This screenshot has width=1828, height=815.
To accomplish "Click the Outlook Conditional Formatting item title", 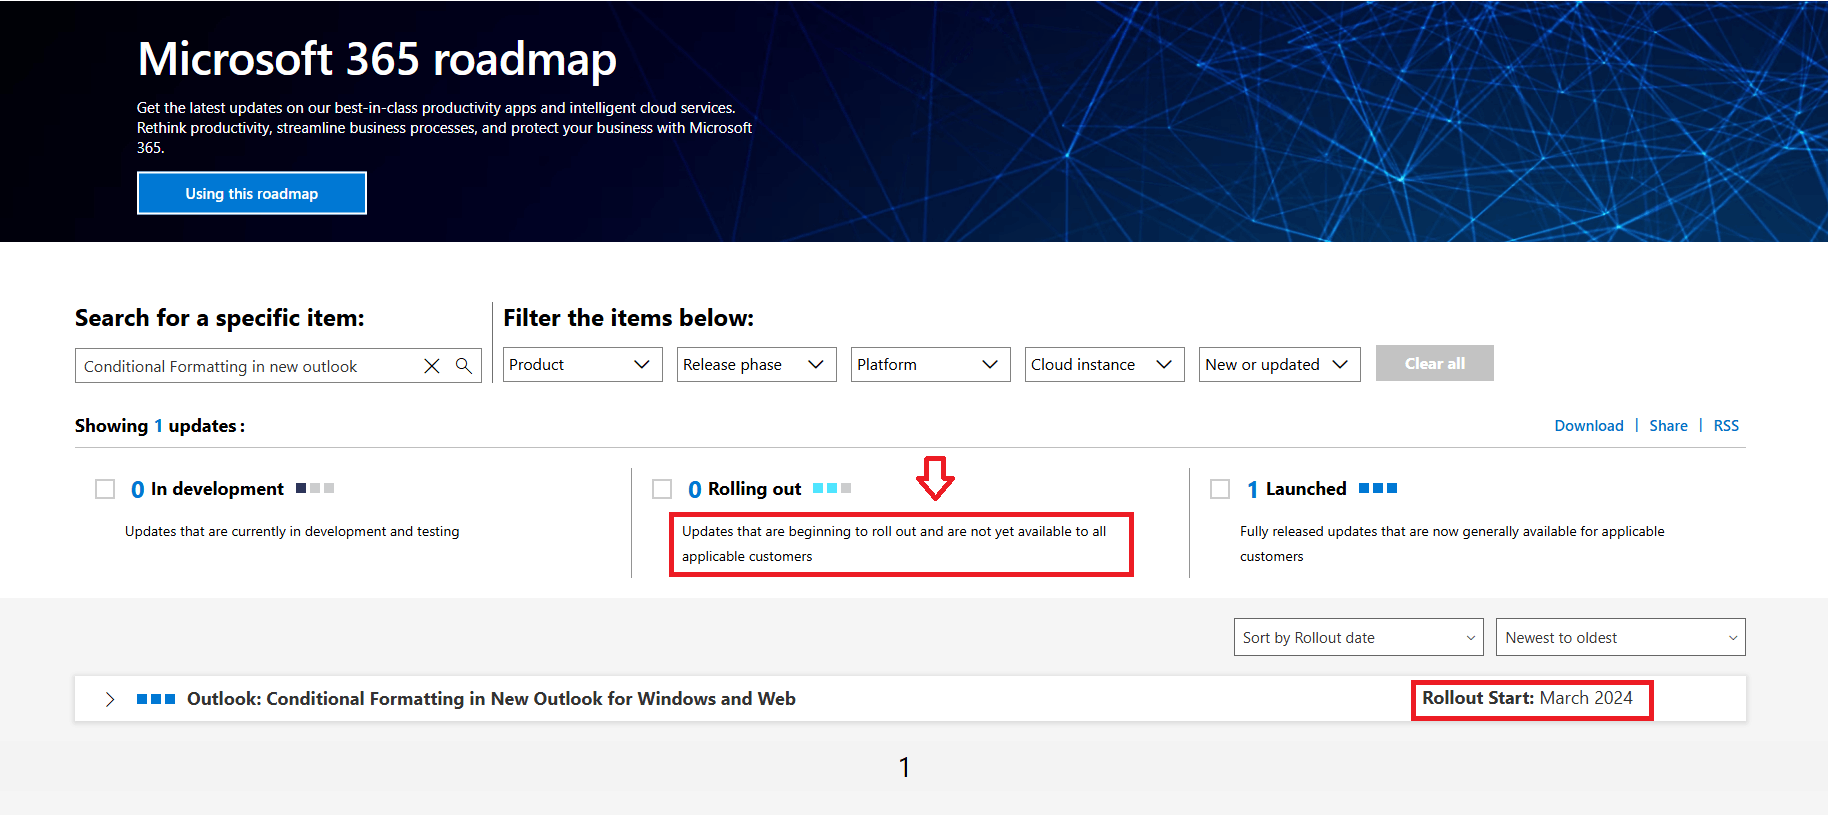I will (491, 699).
